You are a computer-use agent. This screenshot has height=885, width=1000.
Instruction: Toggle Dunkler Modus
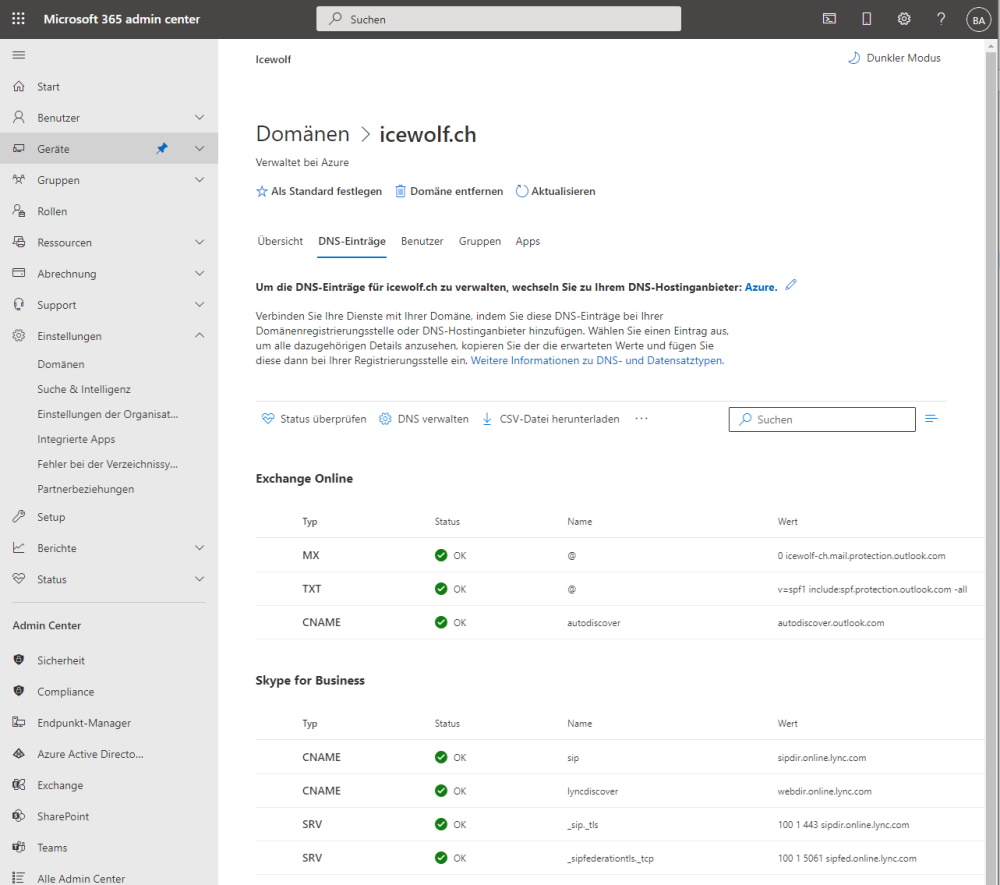click(893, 58)
